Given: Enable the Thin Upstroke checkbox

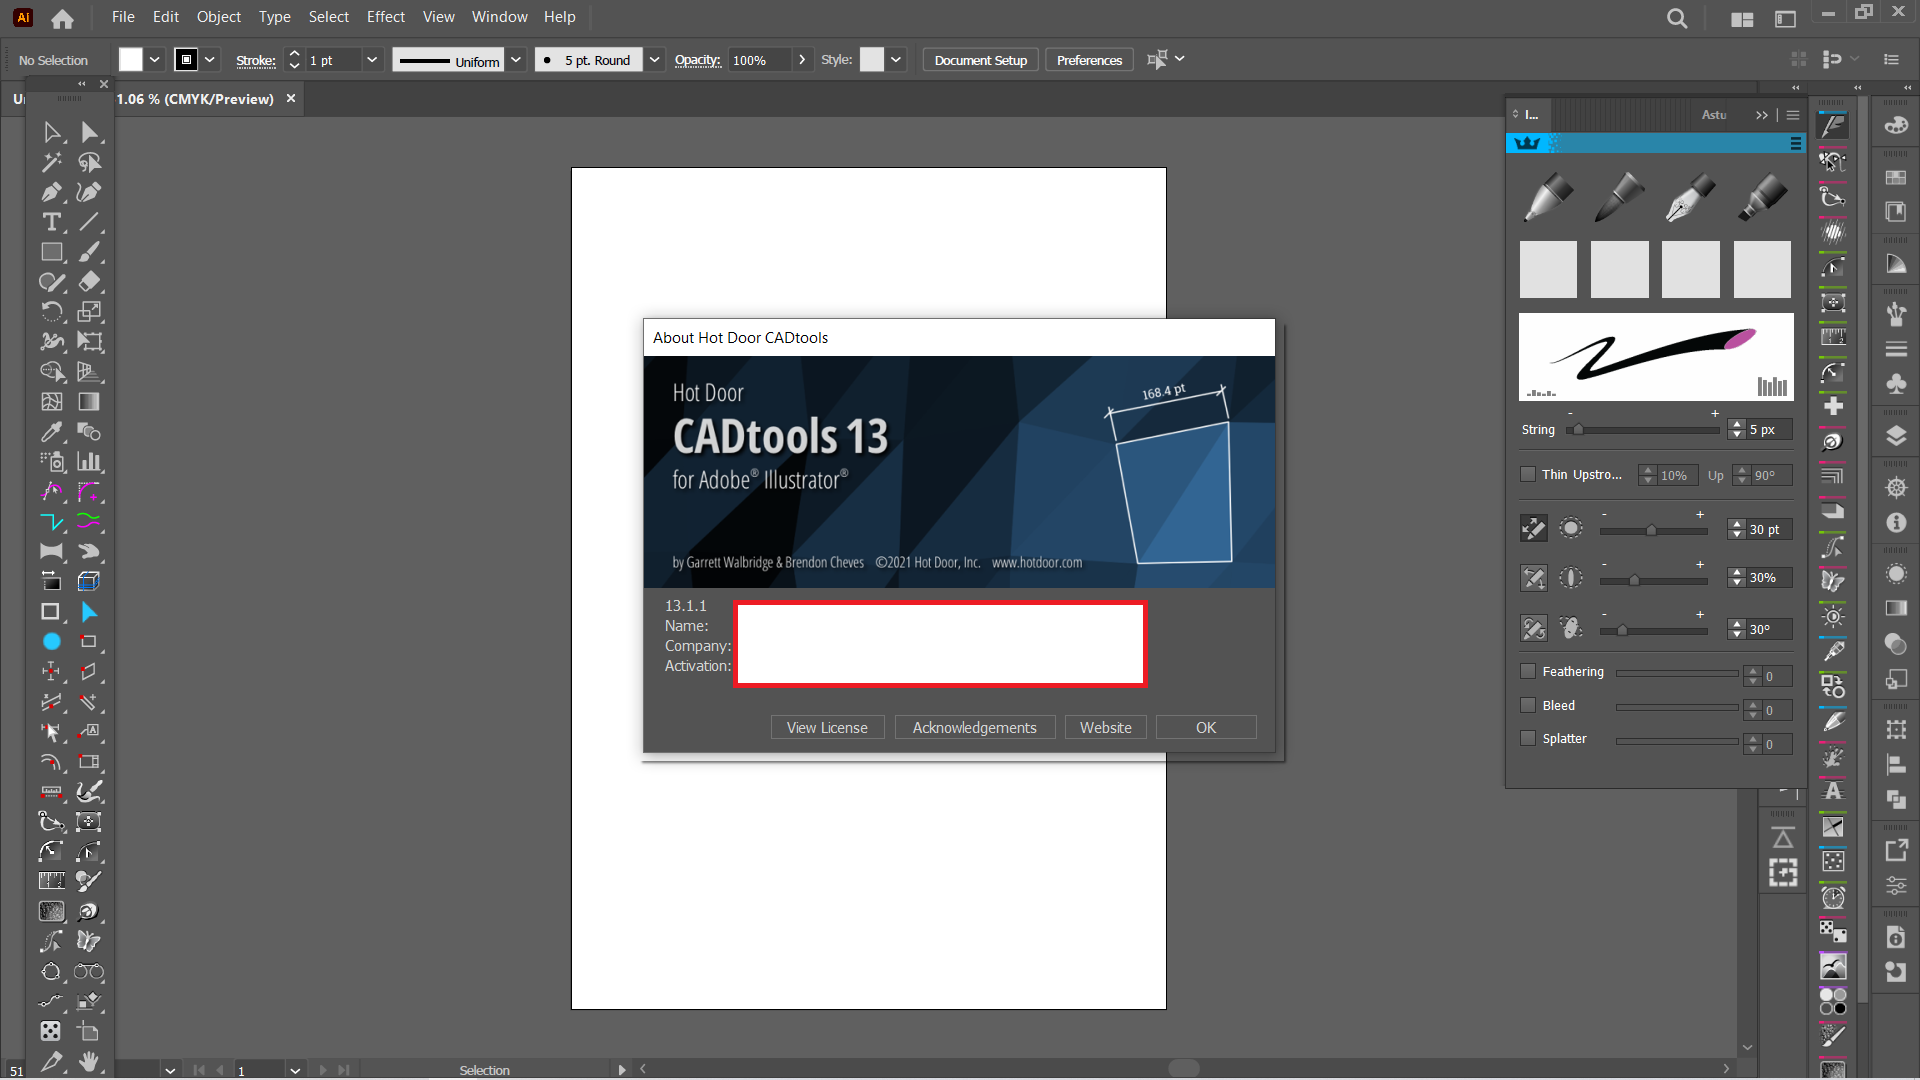Looking at the screenshot, I should pyautogui.click(x=1528, y=474).
